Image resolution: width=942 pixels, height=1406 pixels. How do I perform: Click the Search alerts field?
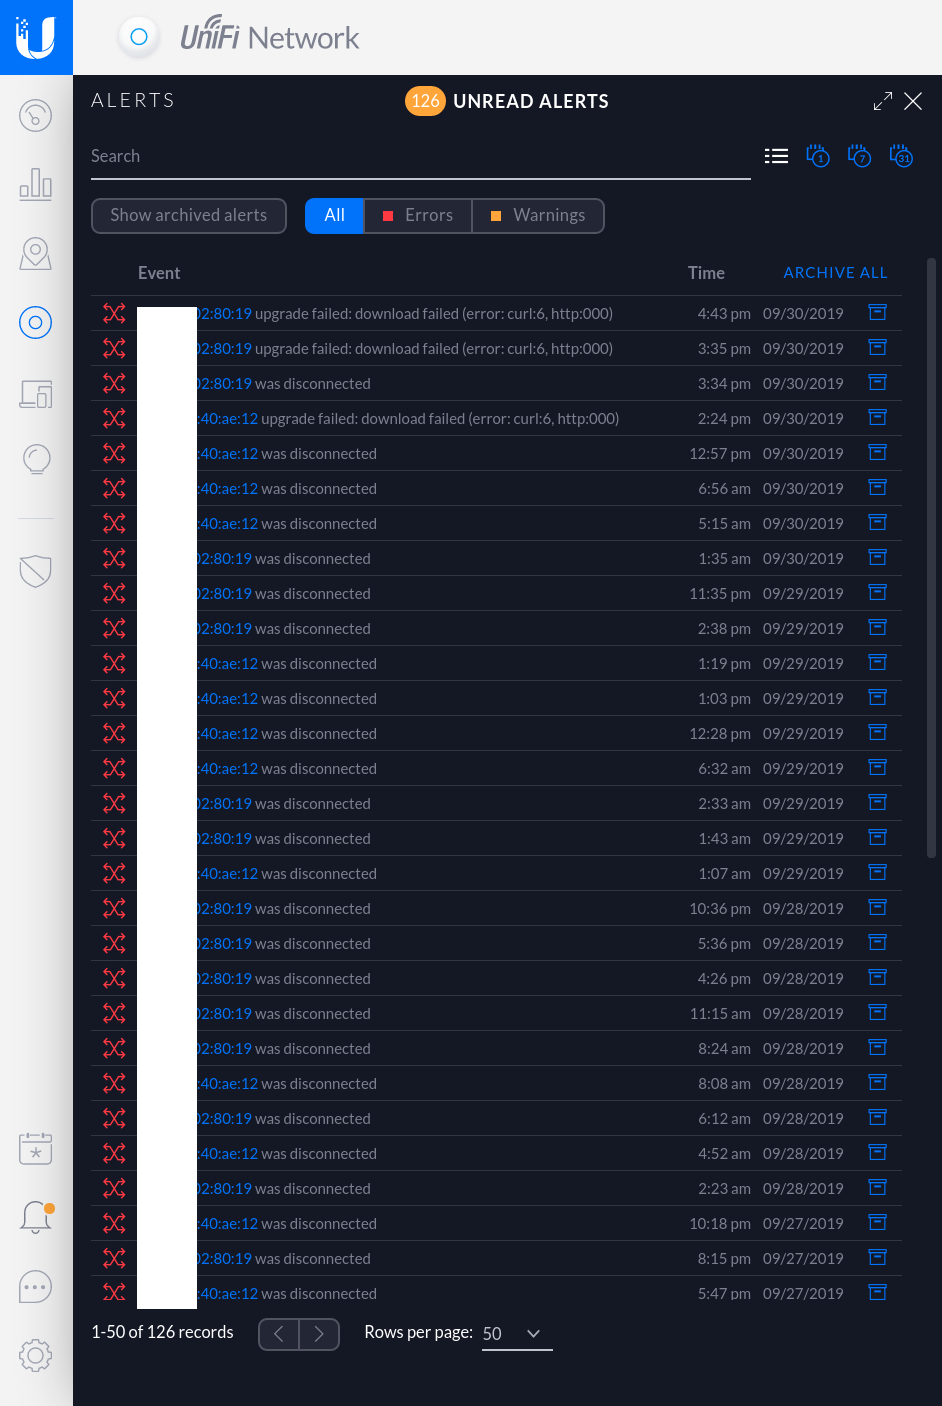[x=420, y=157]
